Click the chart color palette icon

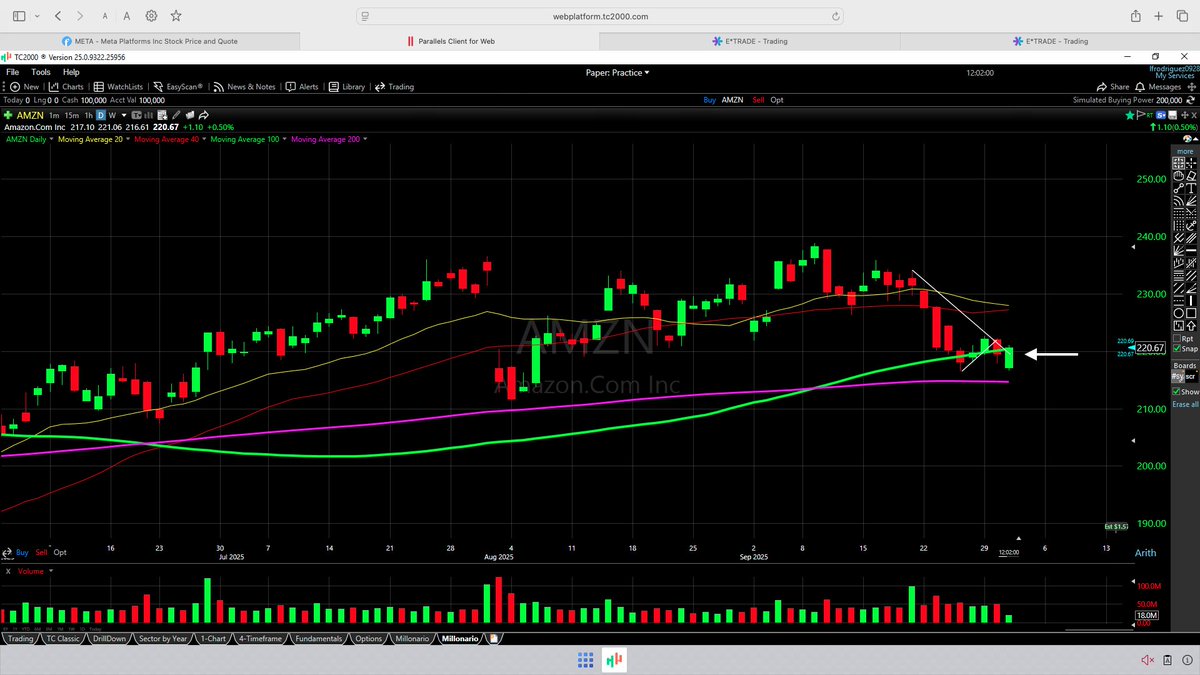click(1187, 139)
